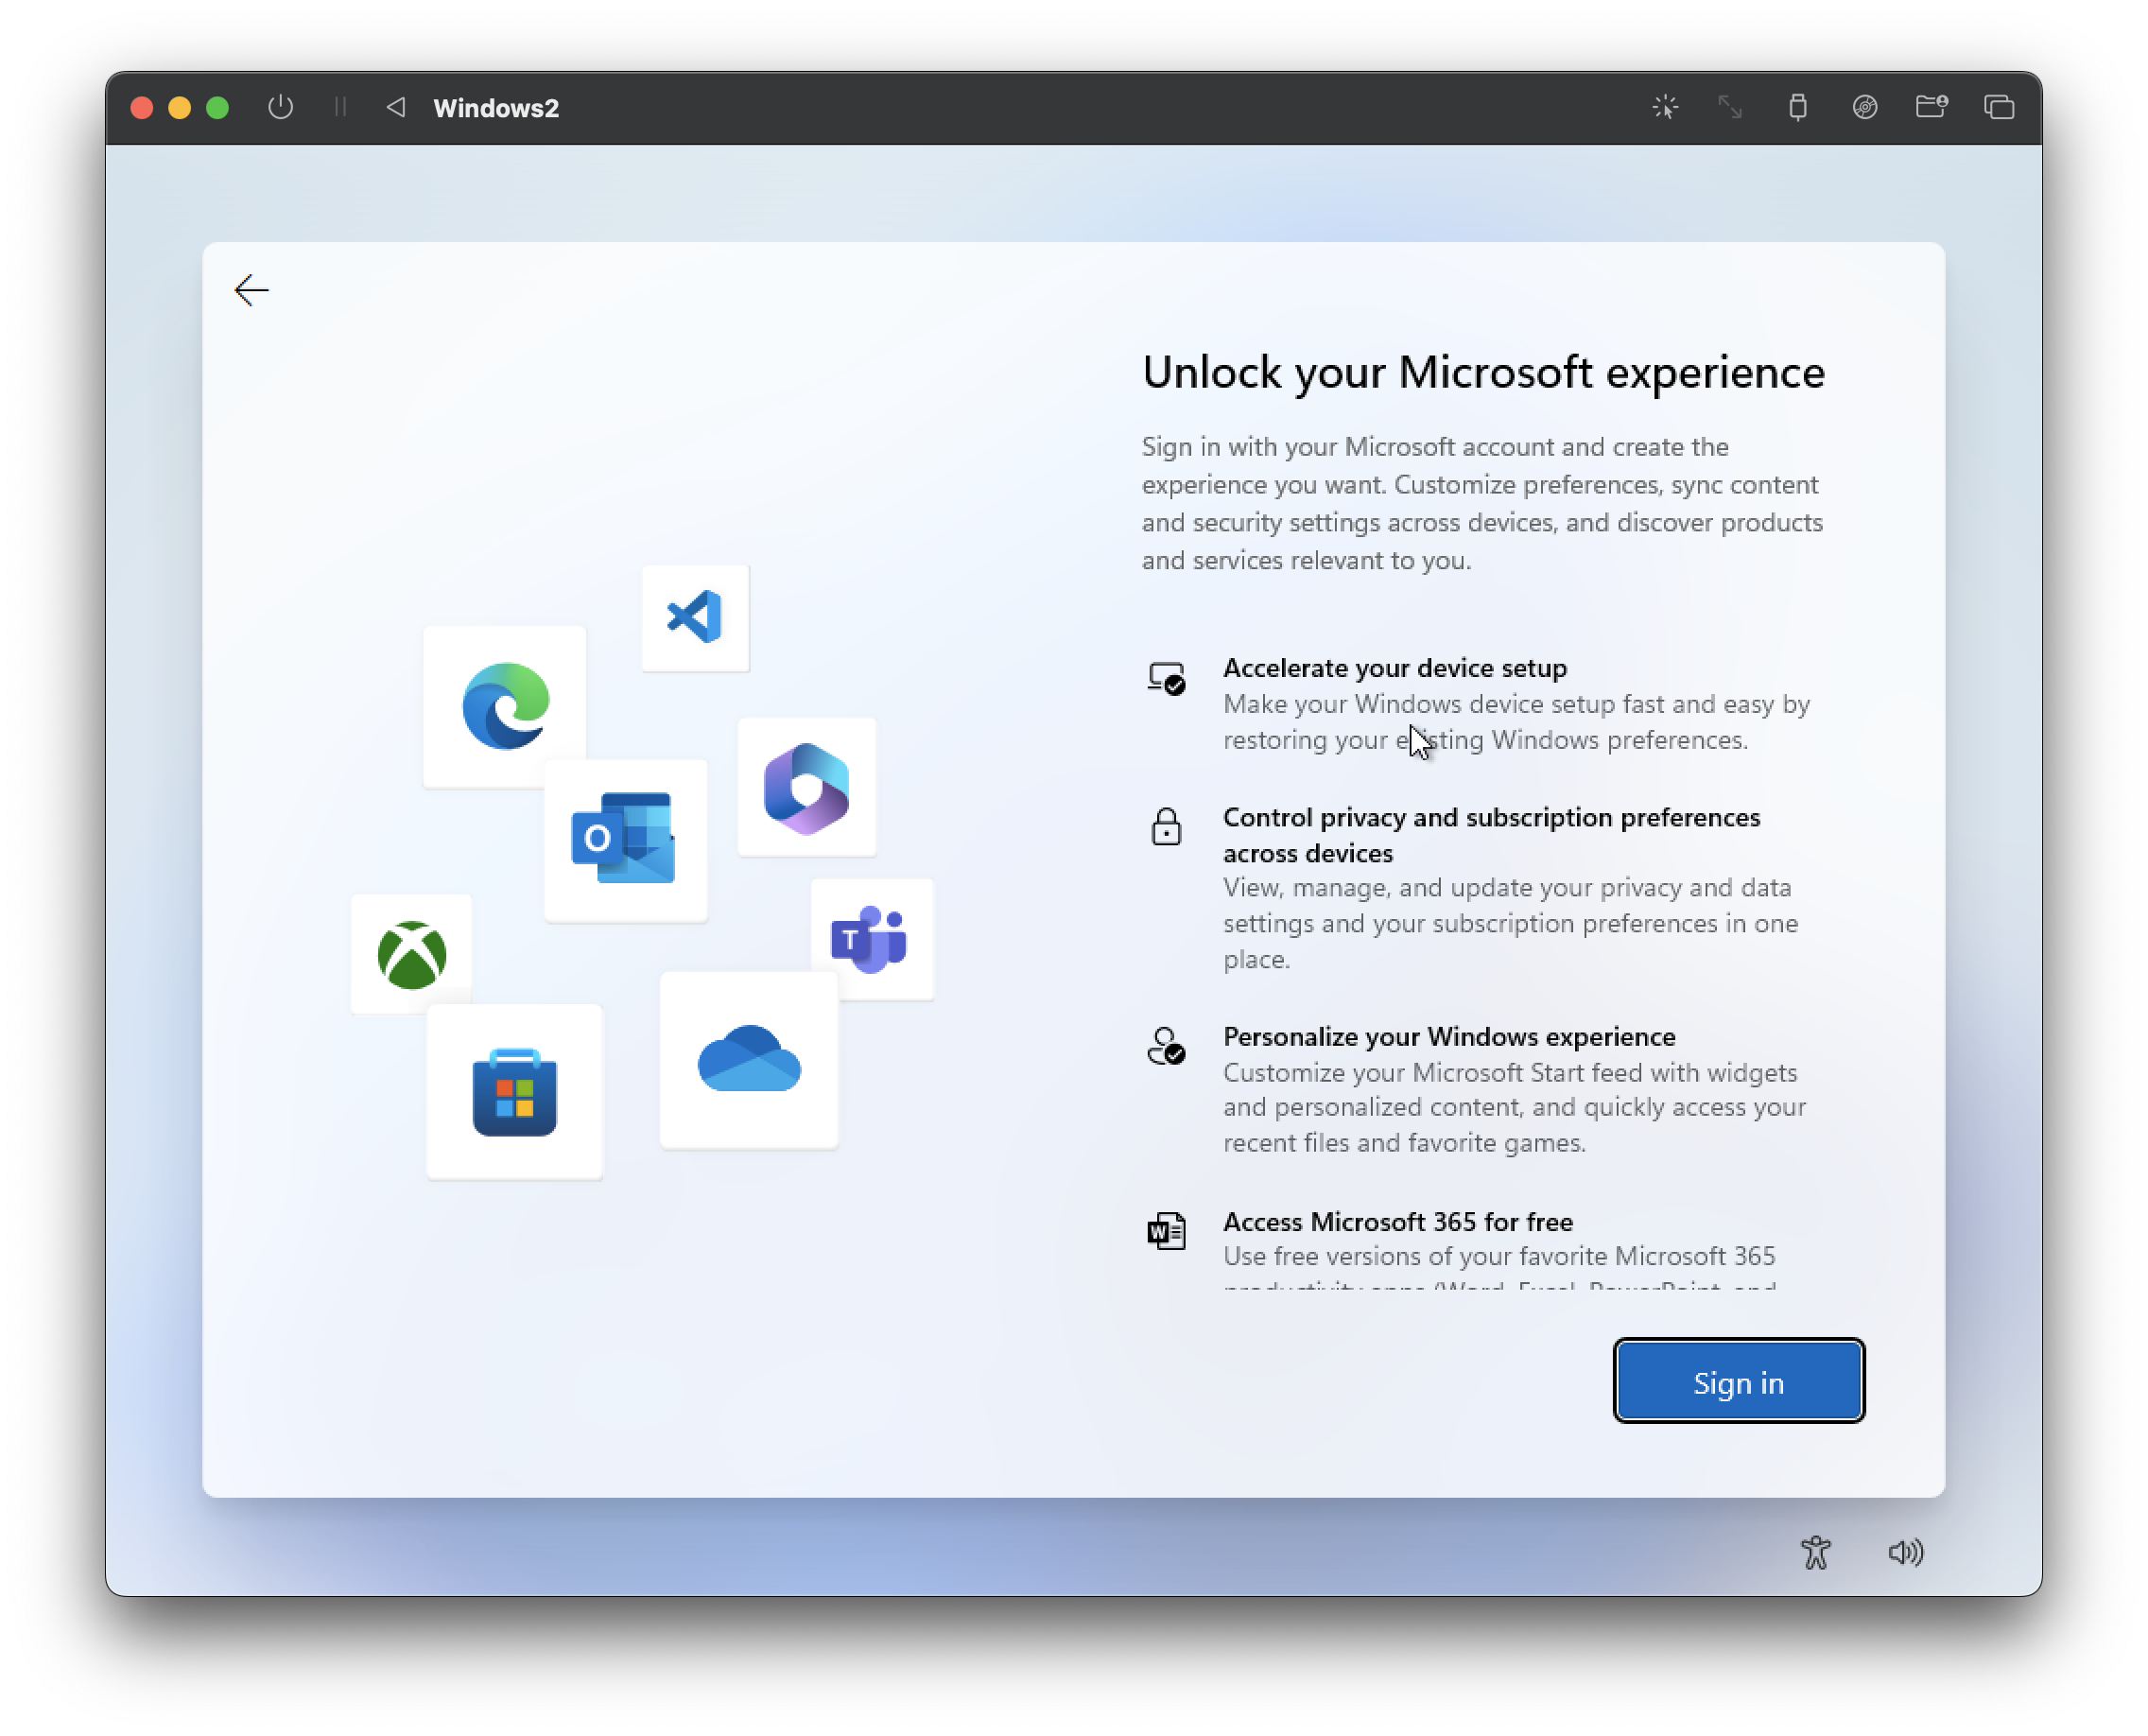Click the Microsoft Store bag tile
Viewport: 2148px width, 1736px height.
pyautogui.click(x=514, y=1091)
